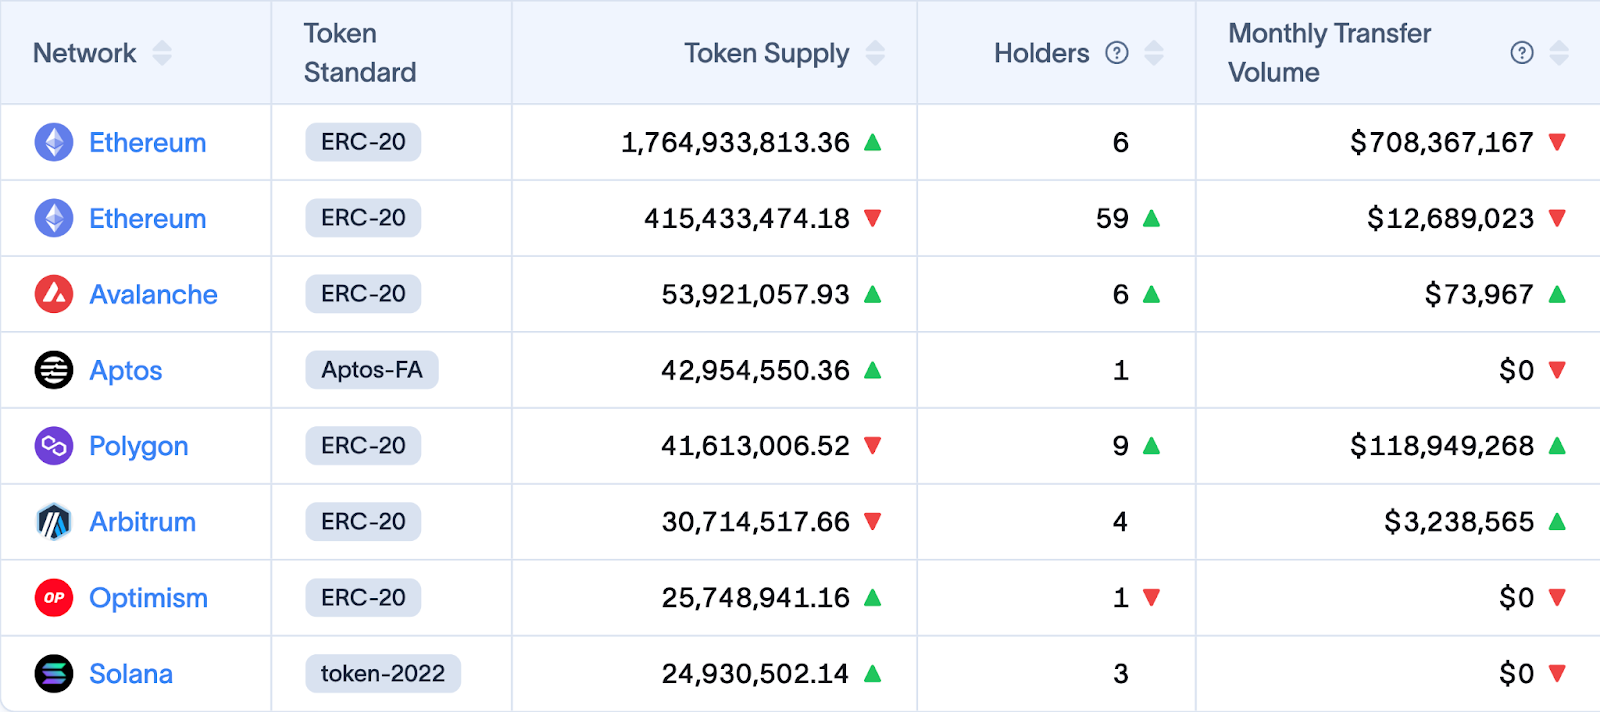
Task: Open Monthly Transfer Volume help icon
Action: click(x=1522, y=53)
